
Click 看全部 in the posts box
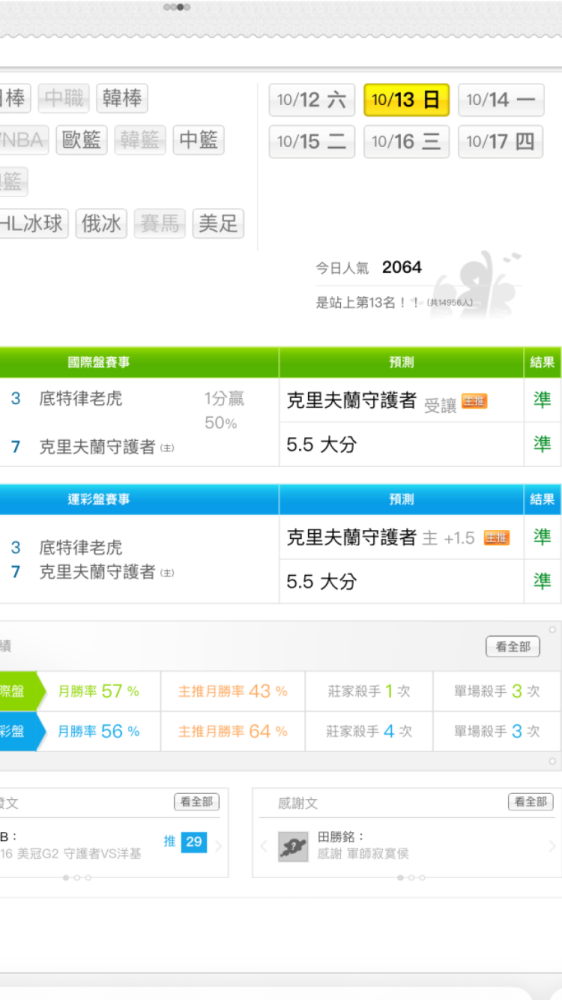coord(196,802)
